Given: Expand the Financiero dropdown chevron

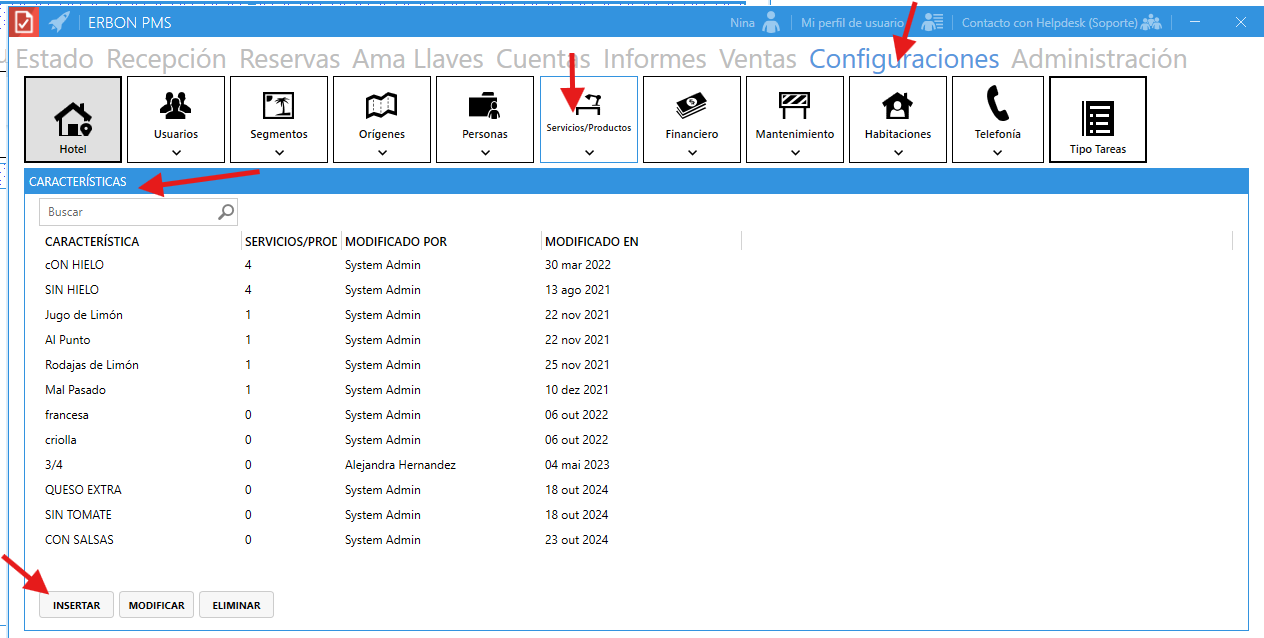Looking at the screenshot, I should click(x=692, y=152).
